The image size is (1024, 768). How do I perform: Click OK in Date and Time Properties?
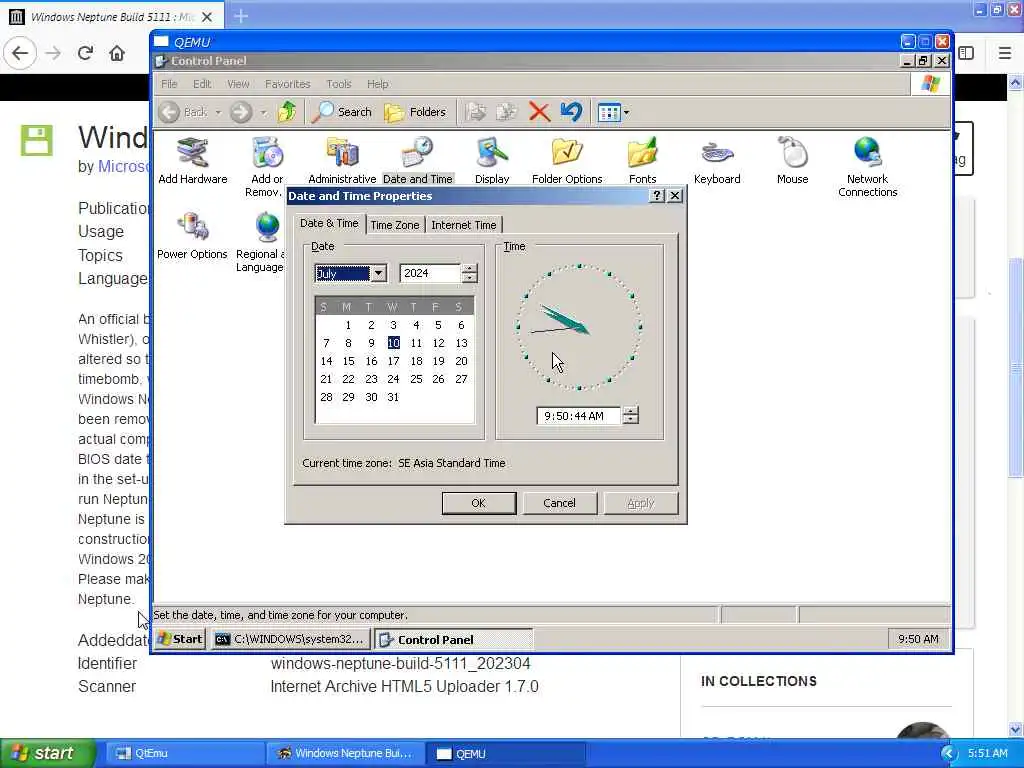pos(479,503)
